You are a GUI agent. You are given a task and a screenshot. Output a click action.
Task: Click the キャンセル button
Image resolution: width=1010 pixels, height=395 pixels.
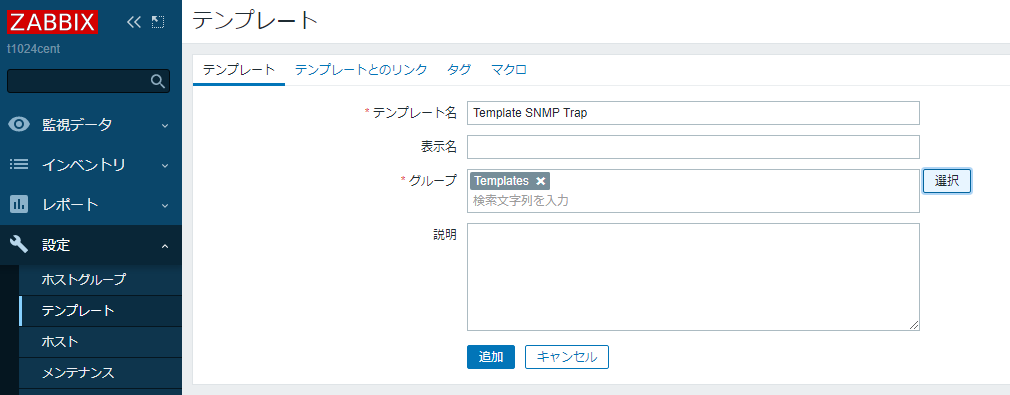click(x=567, y=356)
